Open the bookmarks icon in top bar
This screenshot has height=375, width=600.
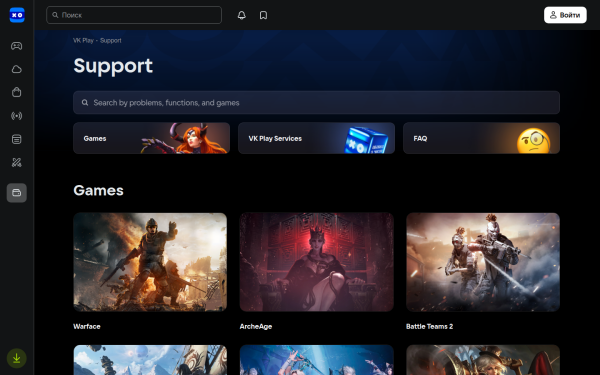tap(263, 15)
